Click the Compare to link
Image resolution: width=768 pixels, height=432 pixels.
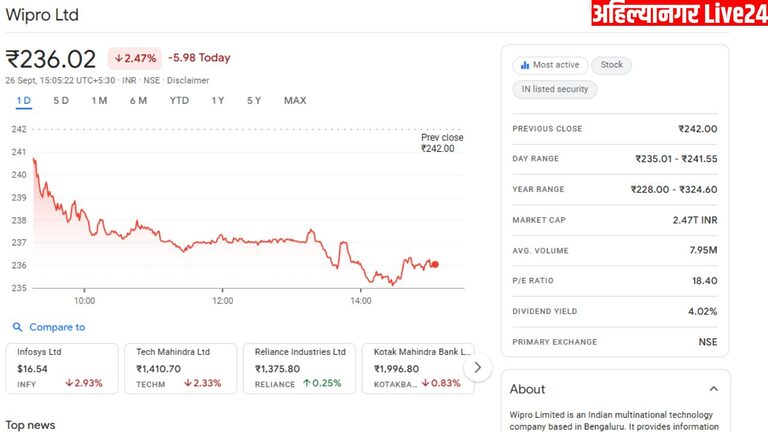[x=57, y=327]
